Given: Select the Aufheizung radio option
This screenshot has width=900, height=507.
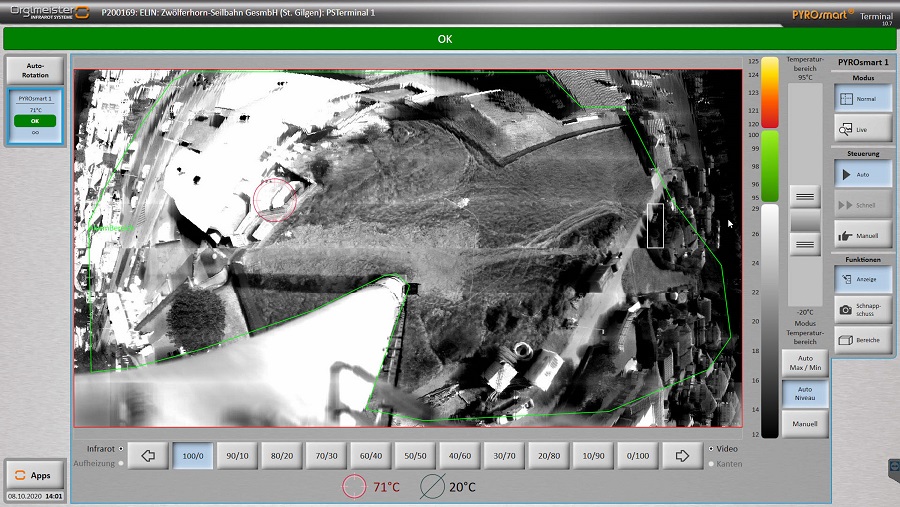Looking at the screenshot, I should (x=122, y=463).
